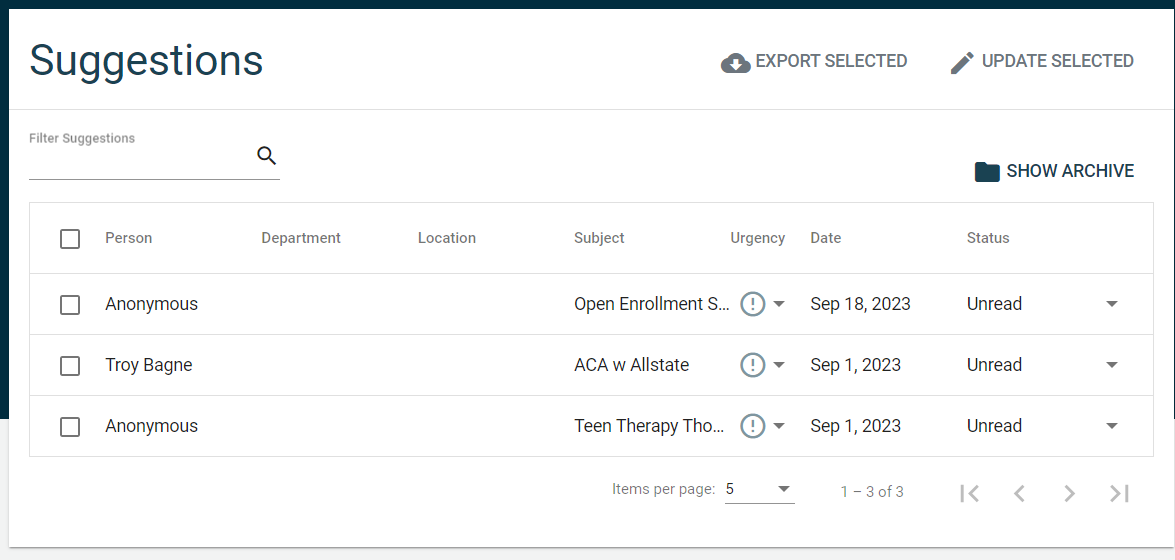This screenshot has width=1175, height=560.
Task: Click the Open Enrollment subject text
Action: click(651, 304)
